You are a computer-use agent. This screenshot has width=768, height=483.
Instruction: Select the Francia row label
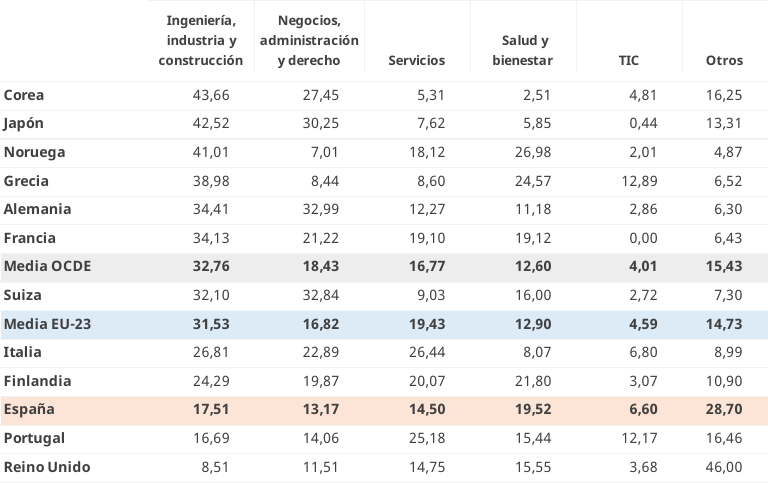(x=30, y=238)
